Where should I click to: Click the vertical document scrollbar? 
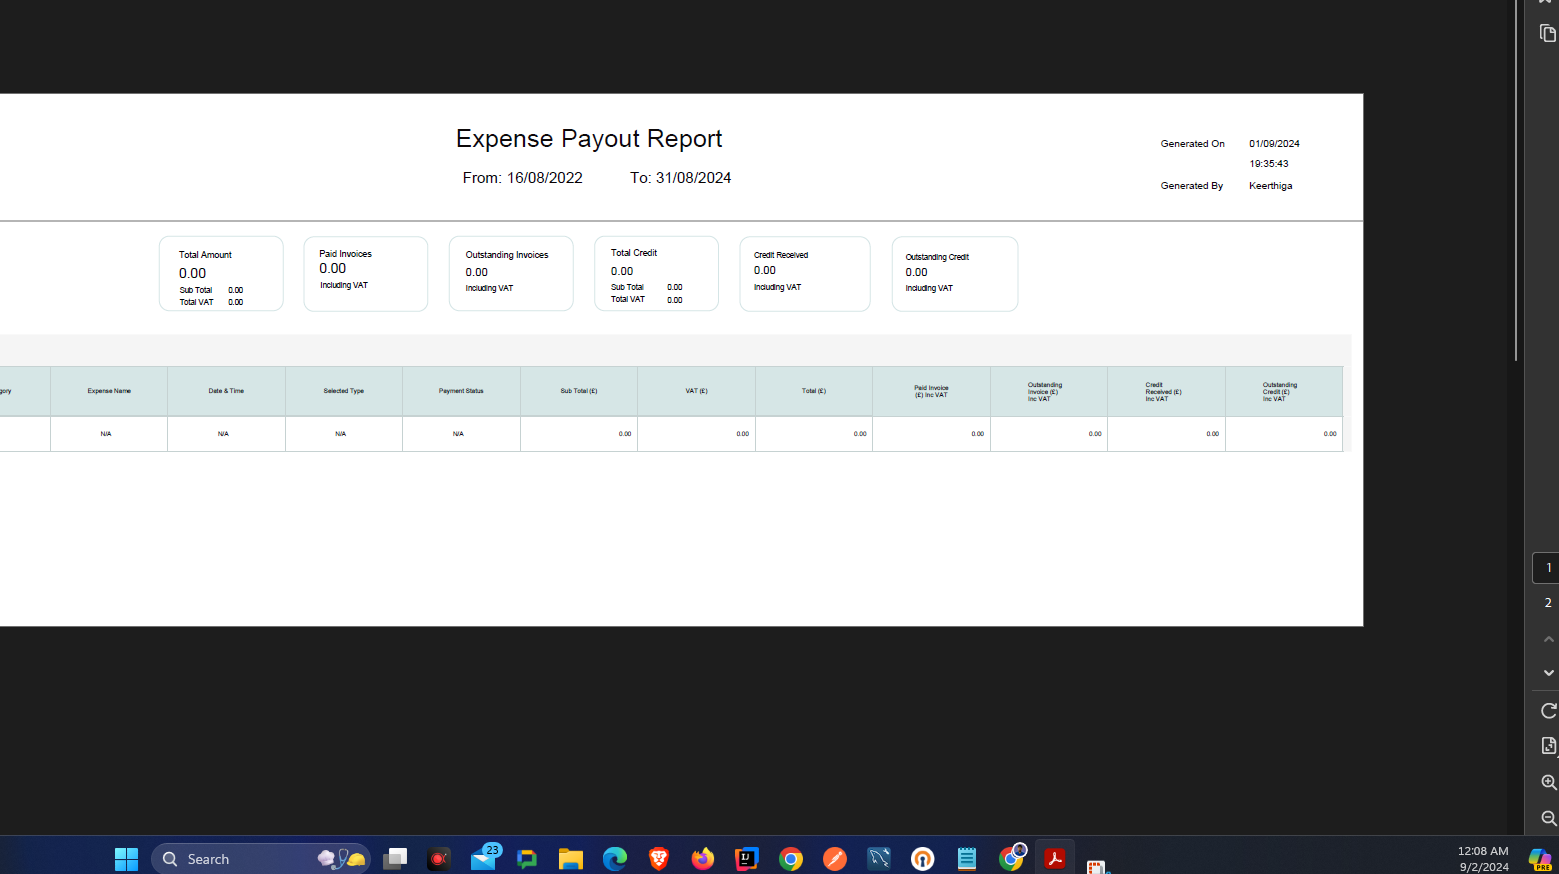pyautogui.click(x=1516, y=180)
